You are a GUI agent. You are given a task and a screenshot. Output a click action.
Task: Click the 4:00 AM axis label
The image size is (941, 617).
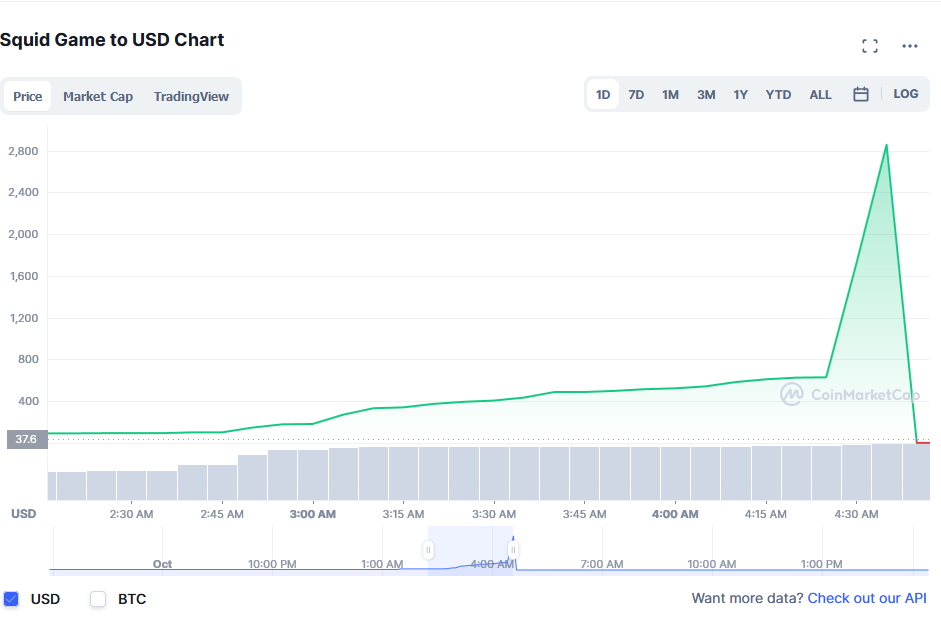[x=675, y=514]
